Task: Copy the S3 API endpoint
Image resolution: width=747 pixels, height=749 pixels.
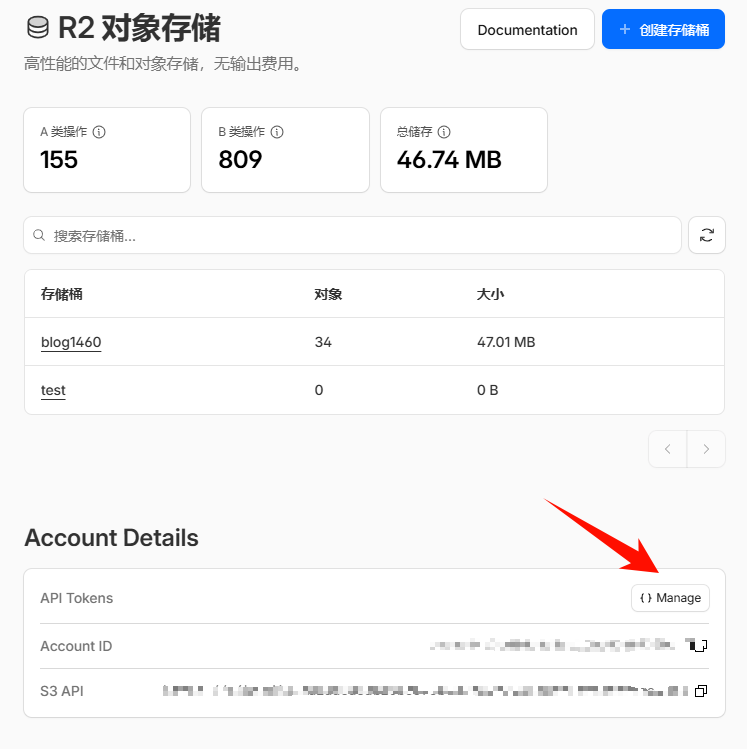Action: click(700, 691)
